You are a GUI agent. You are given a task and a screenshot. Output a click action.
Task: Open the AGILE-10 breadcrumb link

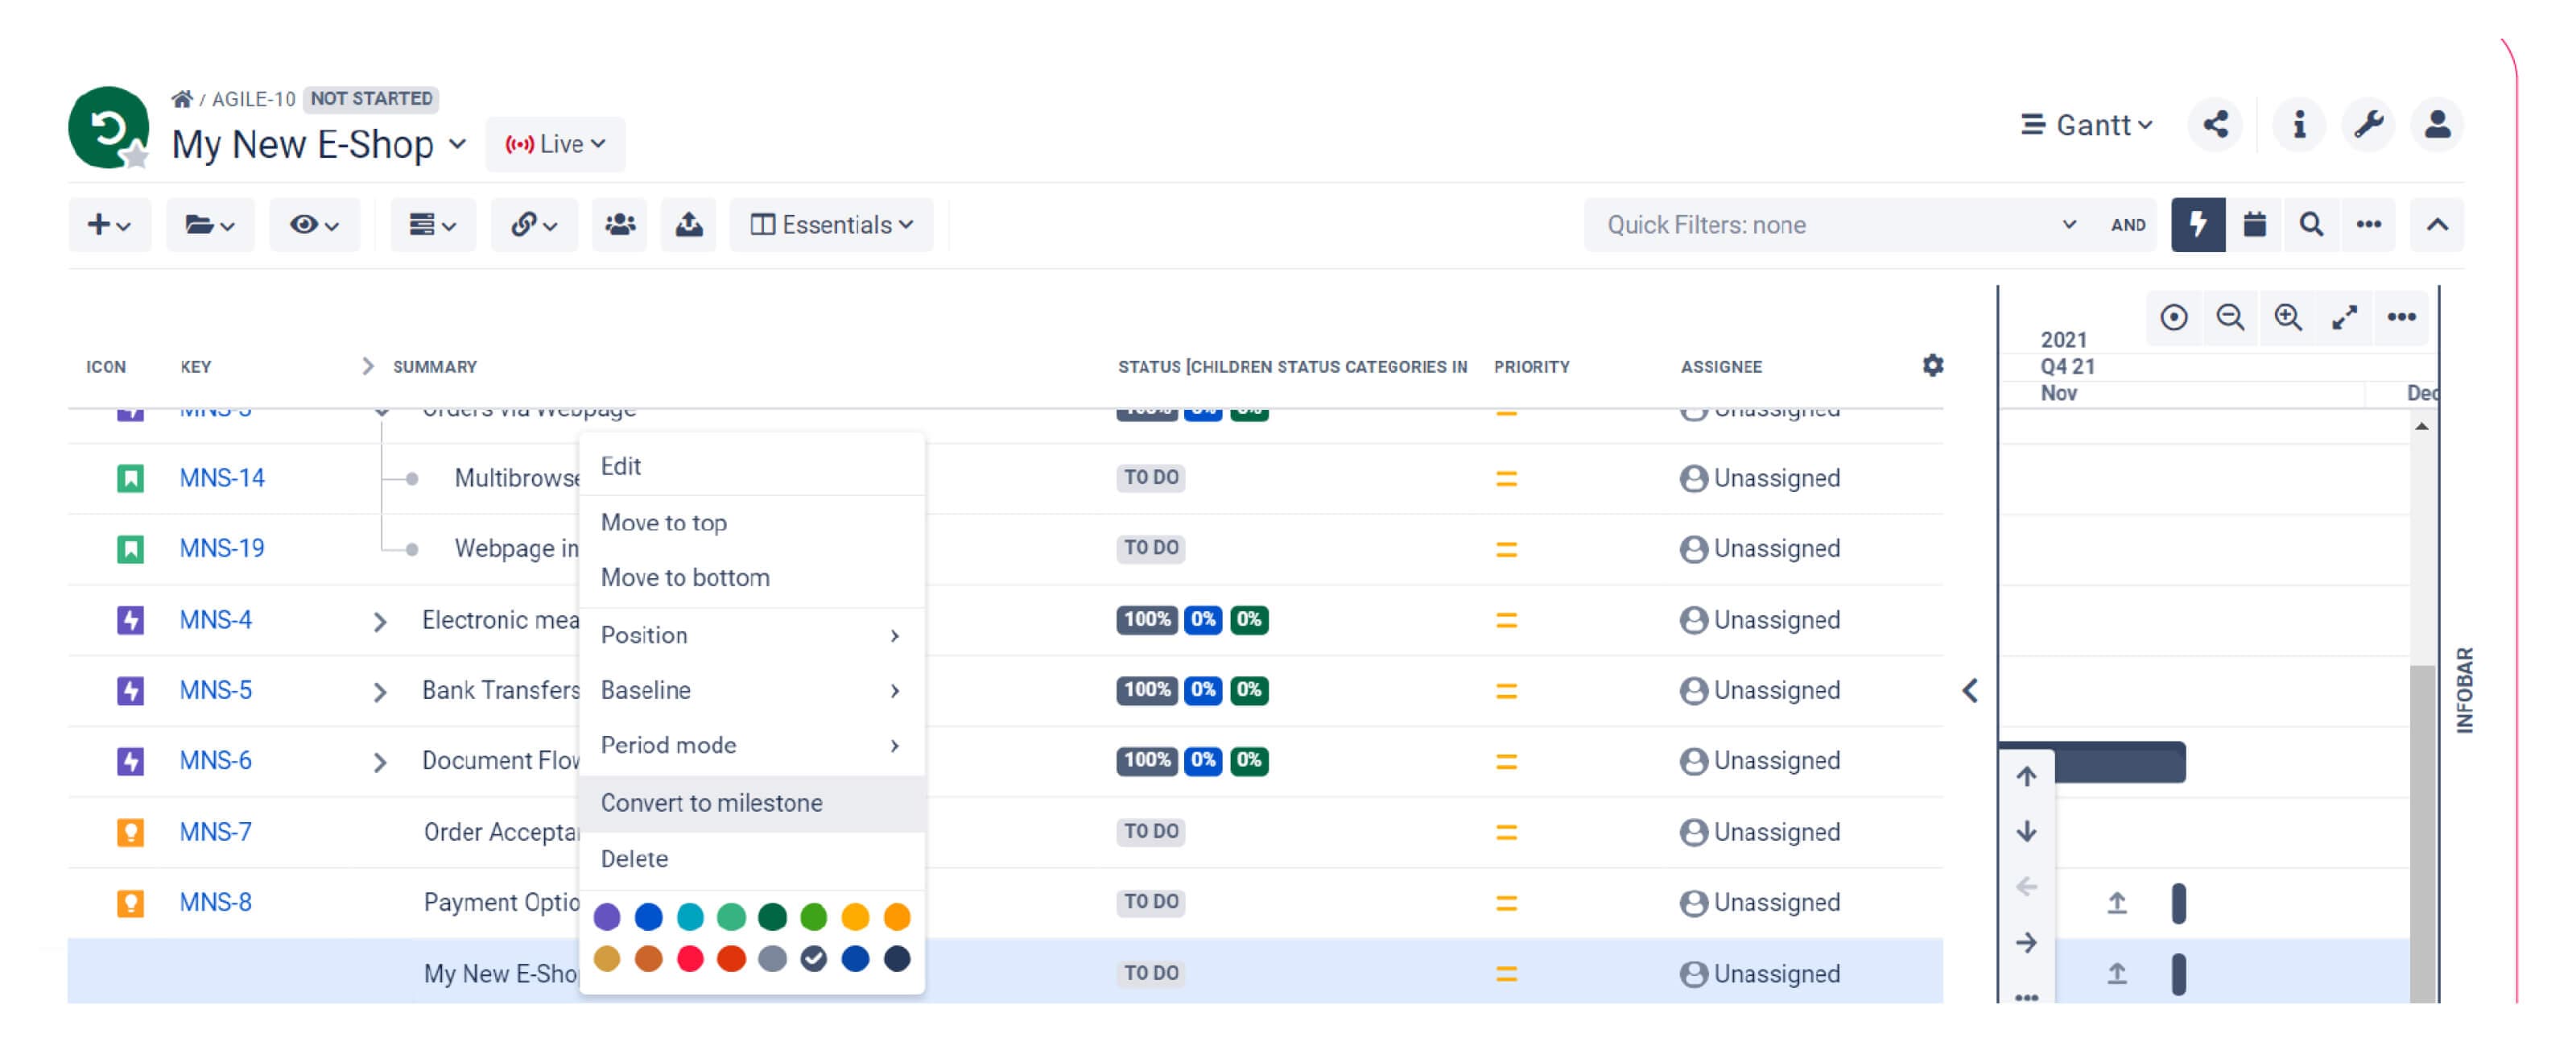[253, 99]
